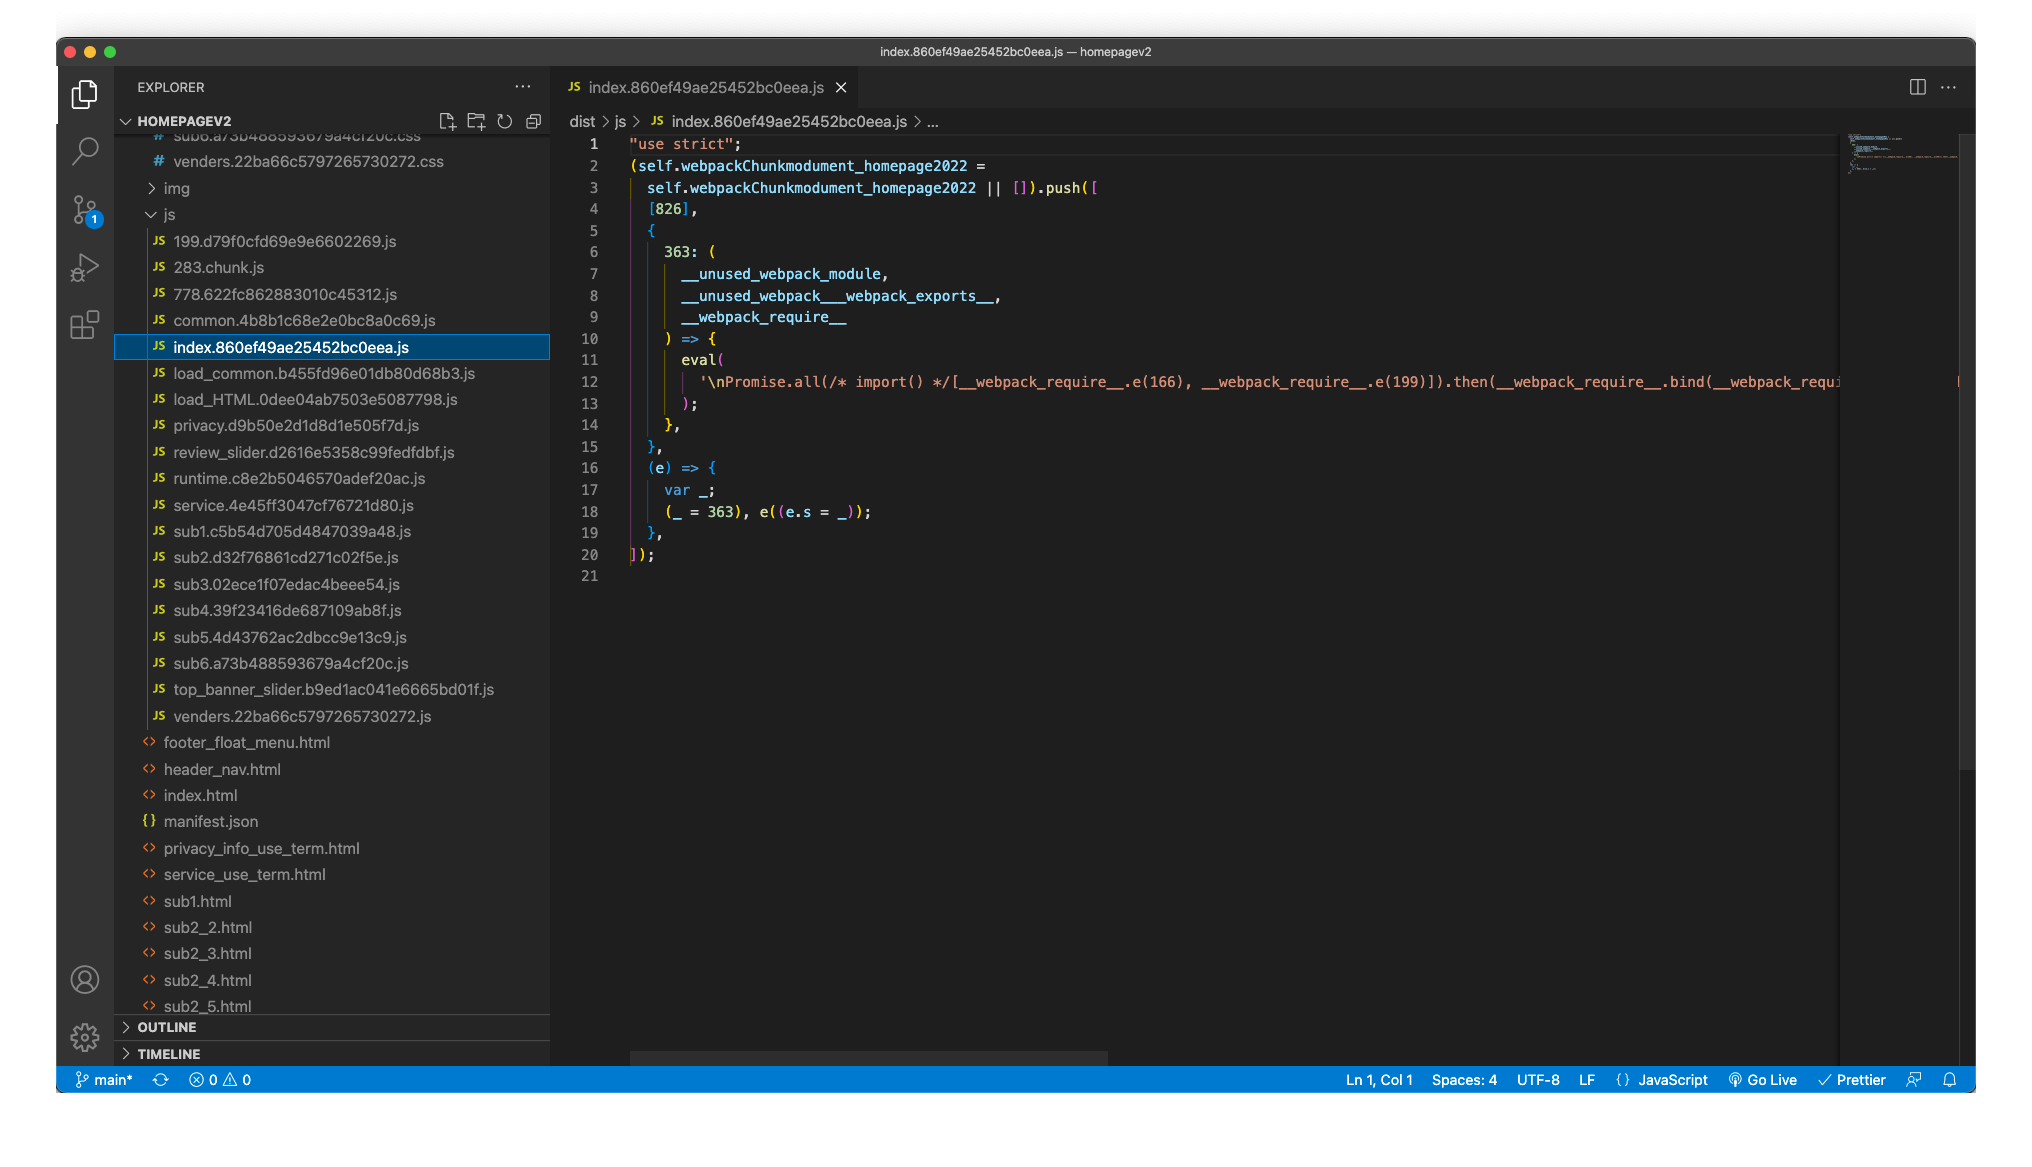Split the editor to the right

tap(1917, 87)
